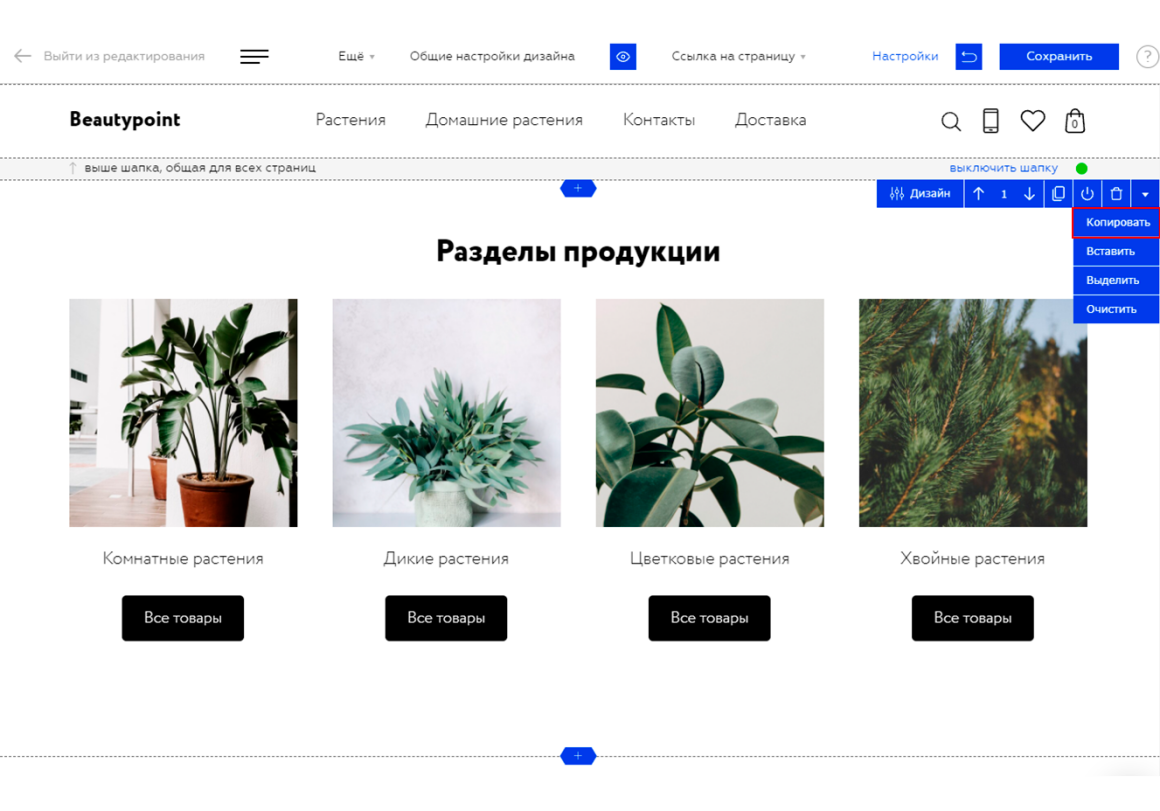Choose Очистить from the dropdown
The image size is (1160, 811).
(1116, 309)
